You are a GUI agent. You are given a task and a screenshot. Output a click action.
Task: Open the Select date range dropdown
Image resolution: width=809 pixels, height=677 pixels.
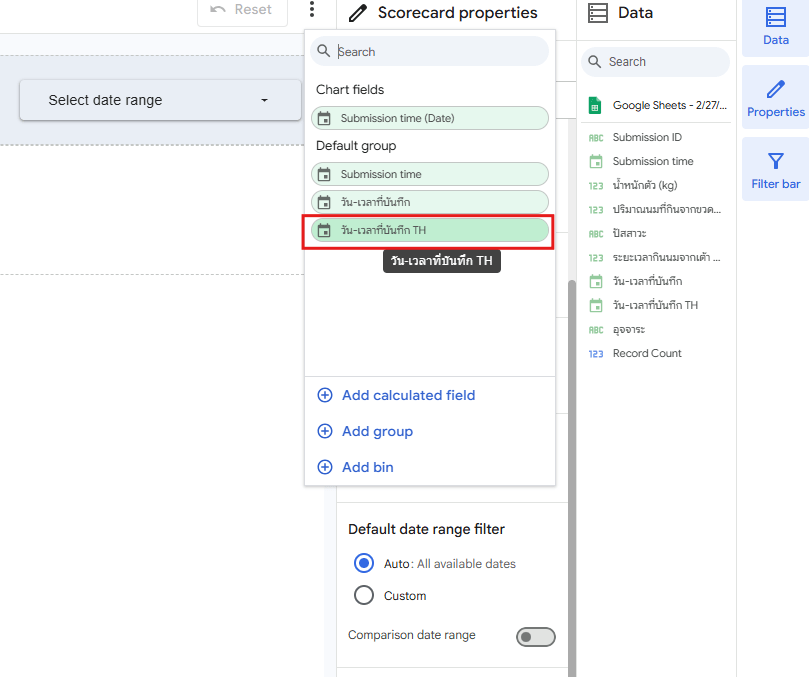pos(160,100)
